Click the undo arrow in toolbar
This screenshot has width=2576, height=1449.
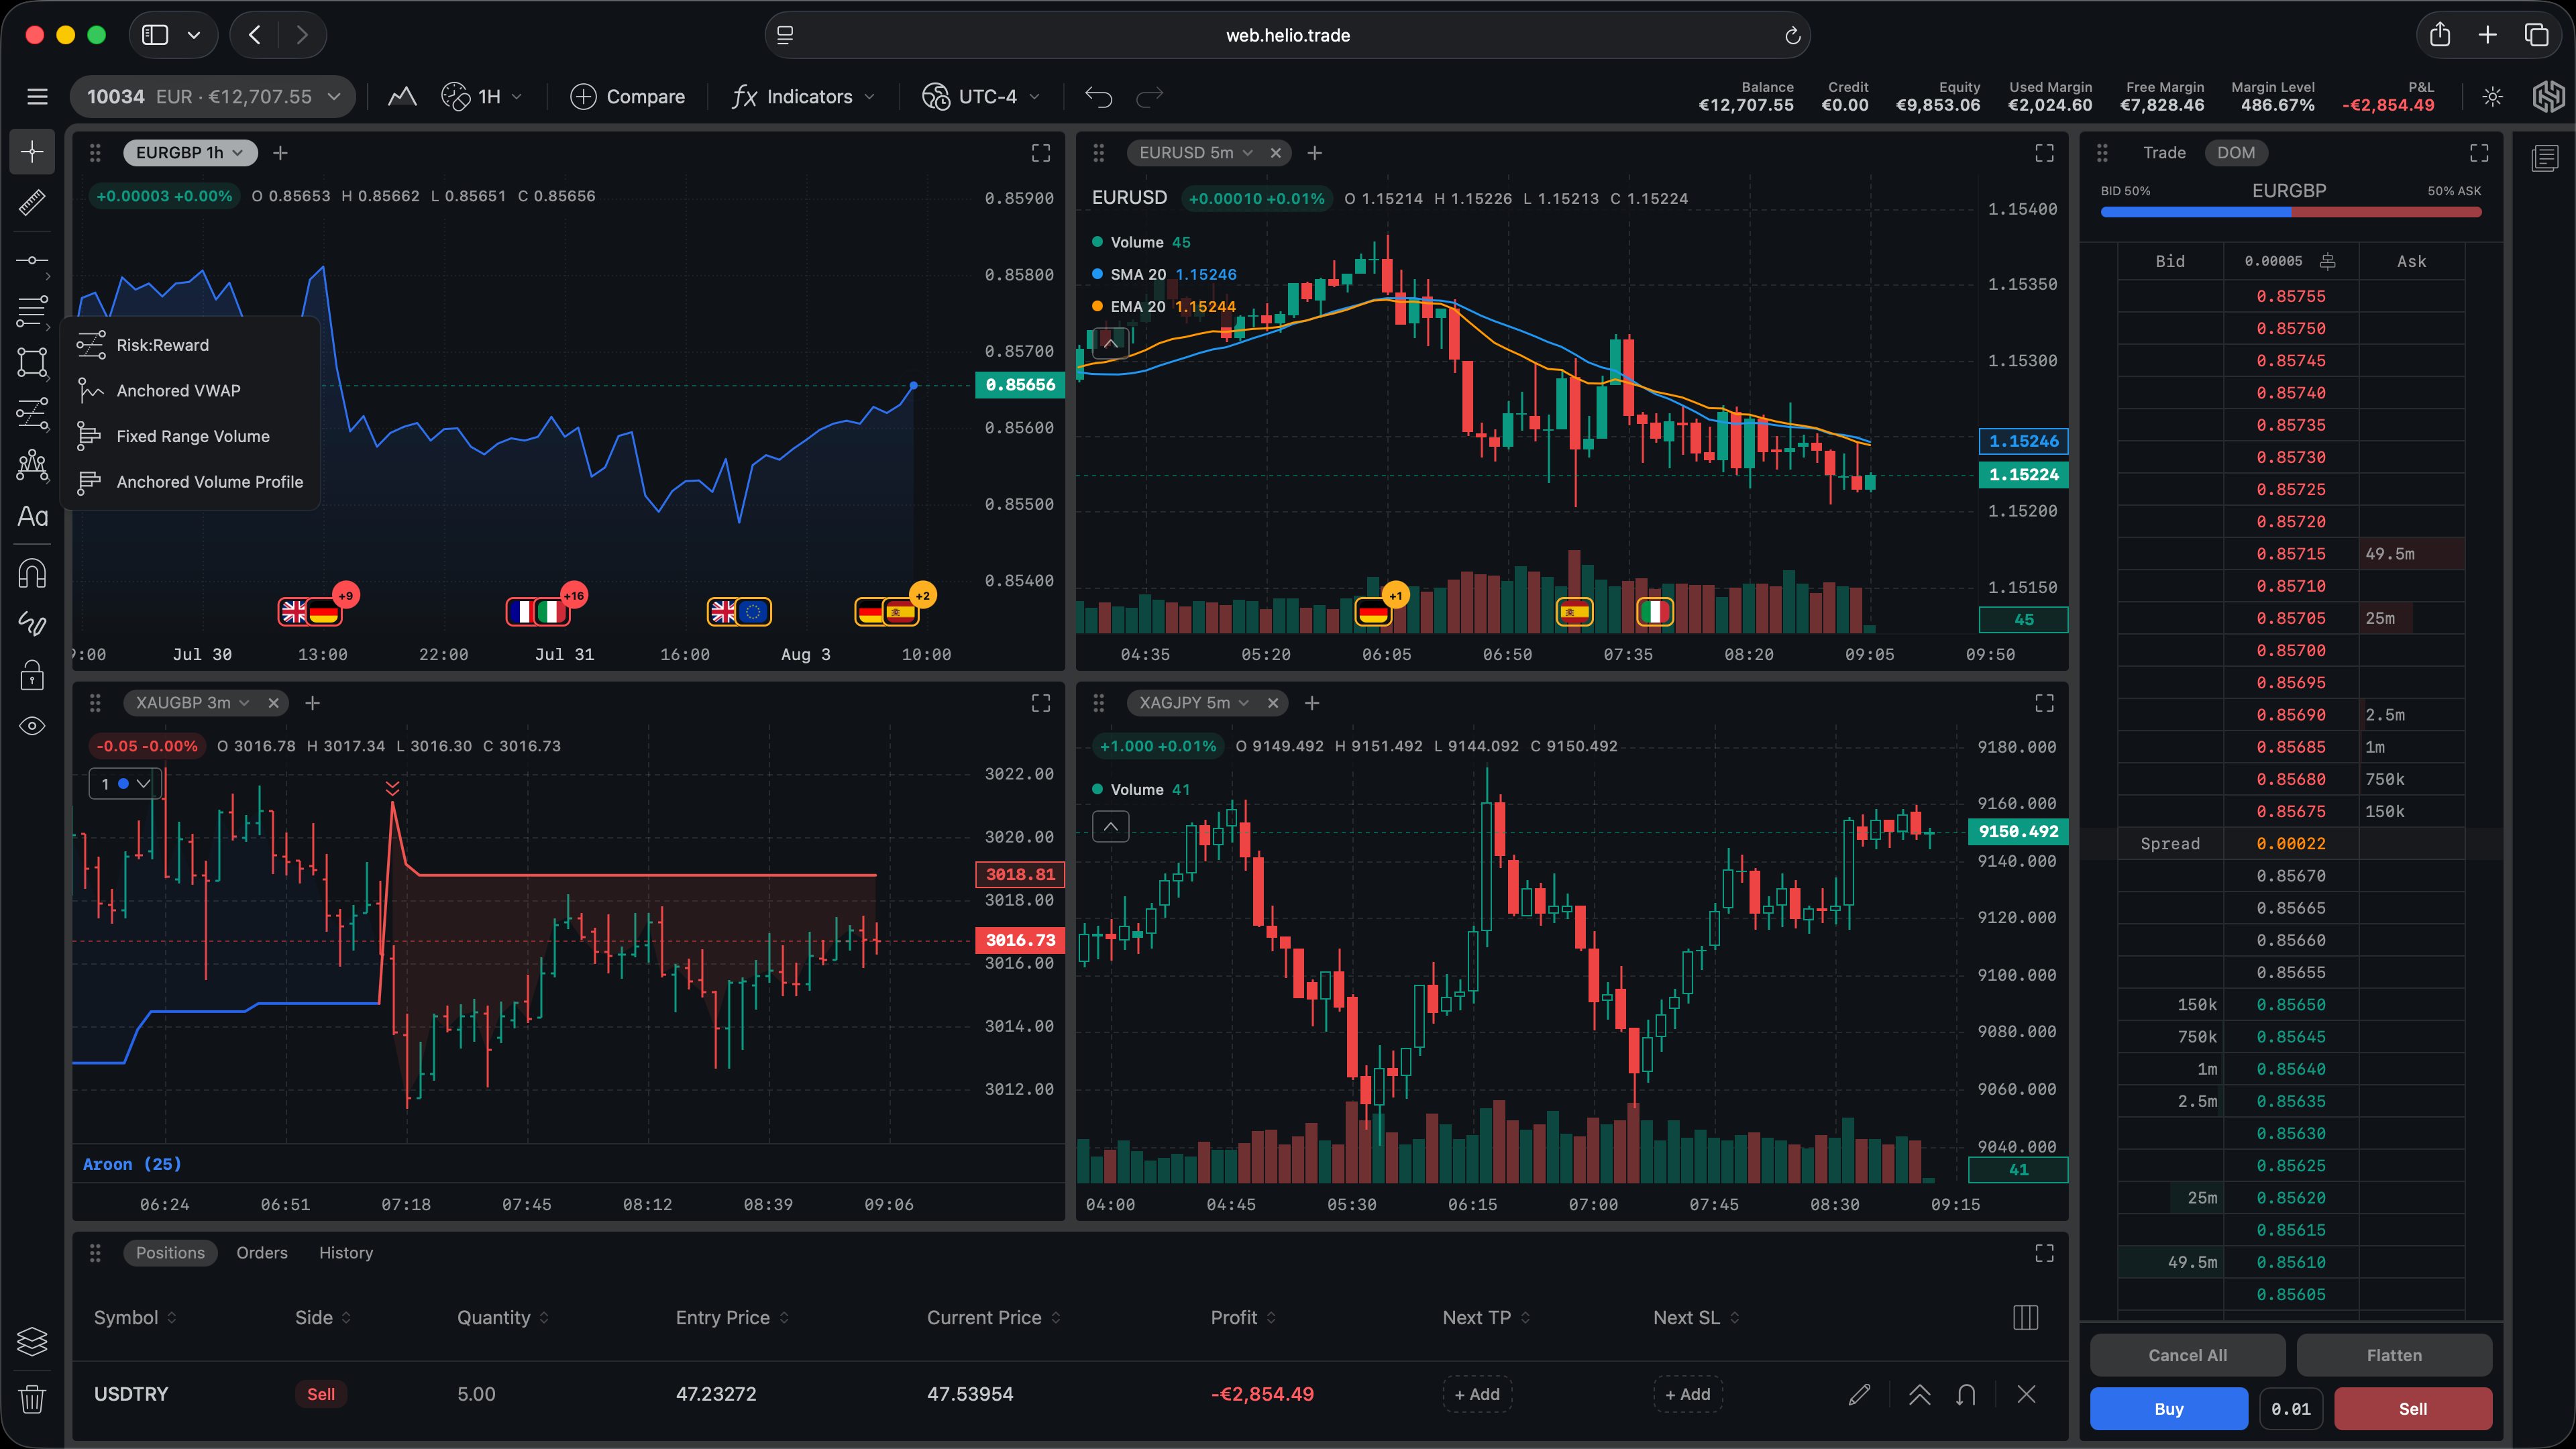coord(1098,97)
